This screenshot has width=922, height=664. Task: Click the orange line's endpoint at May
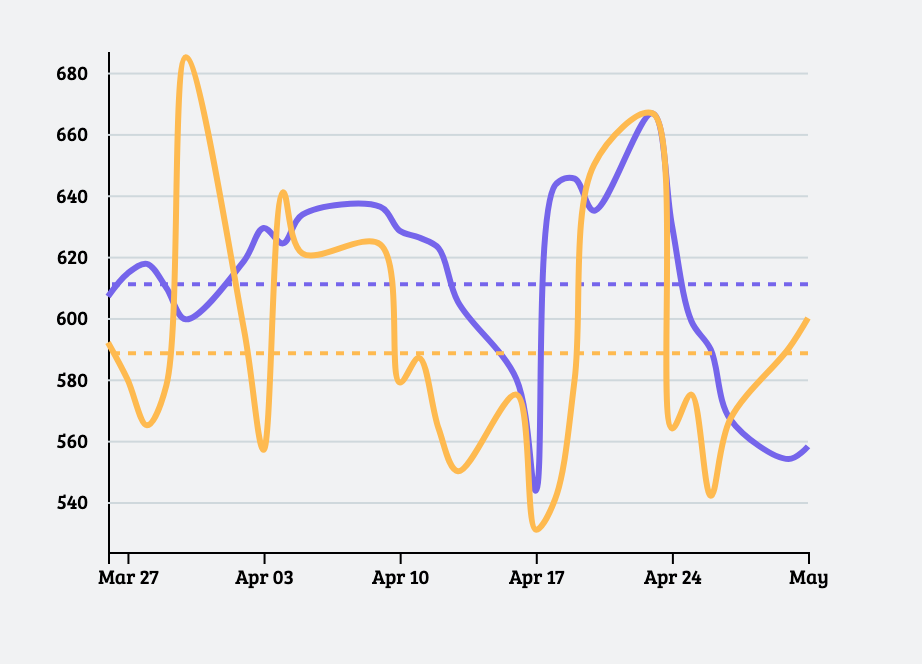click(807, 320)
